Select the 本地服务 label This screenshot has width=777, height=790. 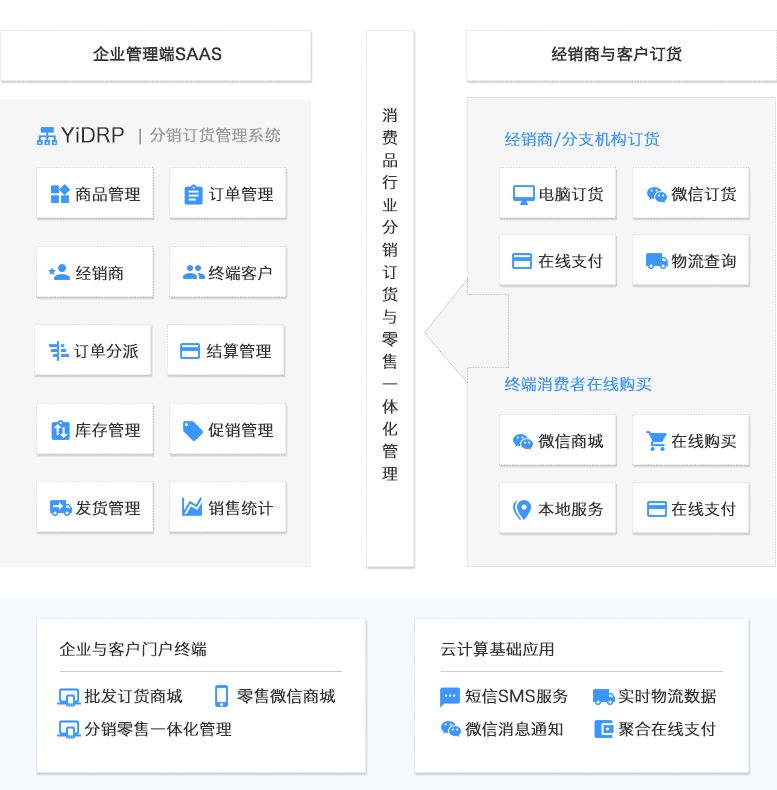click(571, 509)
